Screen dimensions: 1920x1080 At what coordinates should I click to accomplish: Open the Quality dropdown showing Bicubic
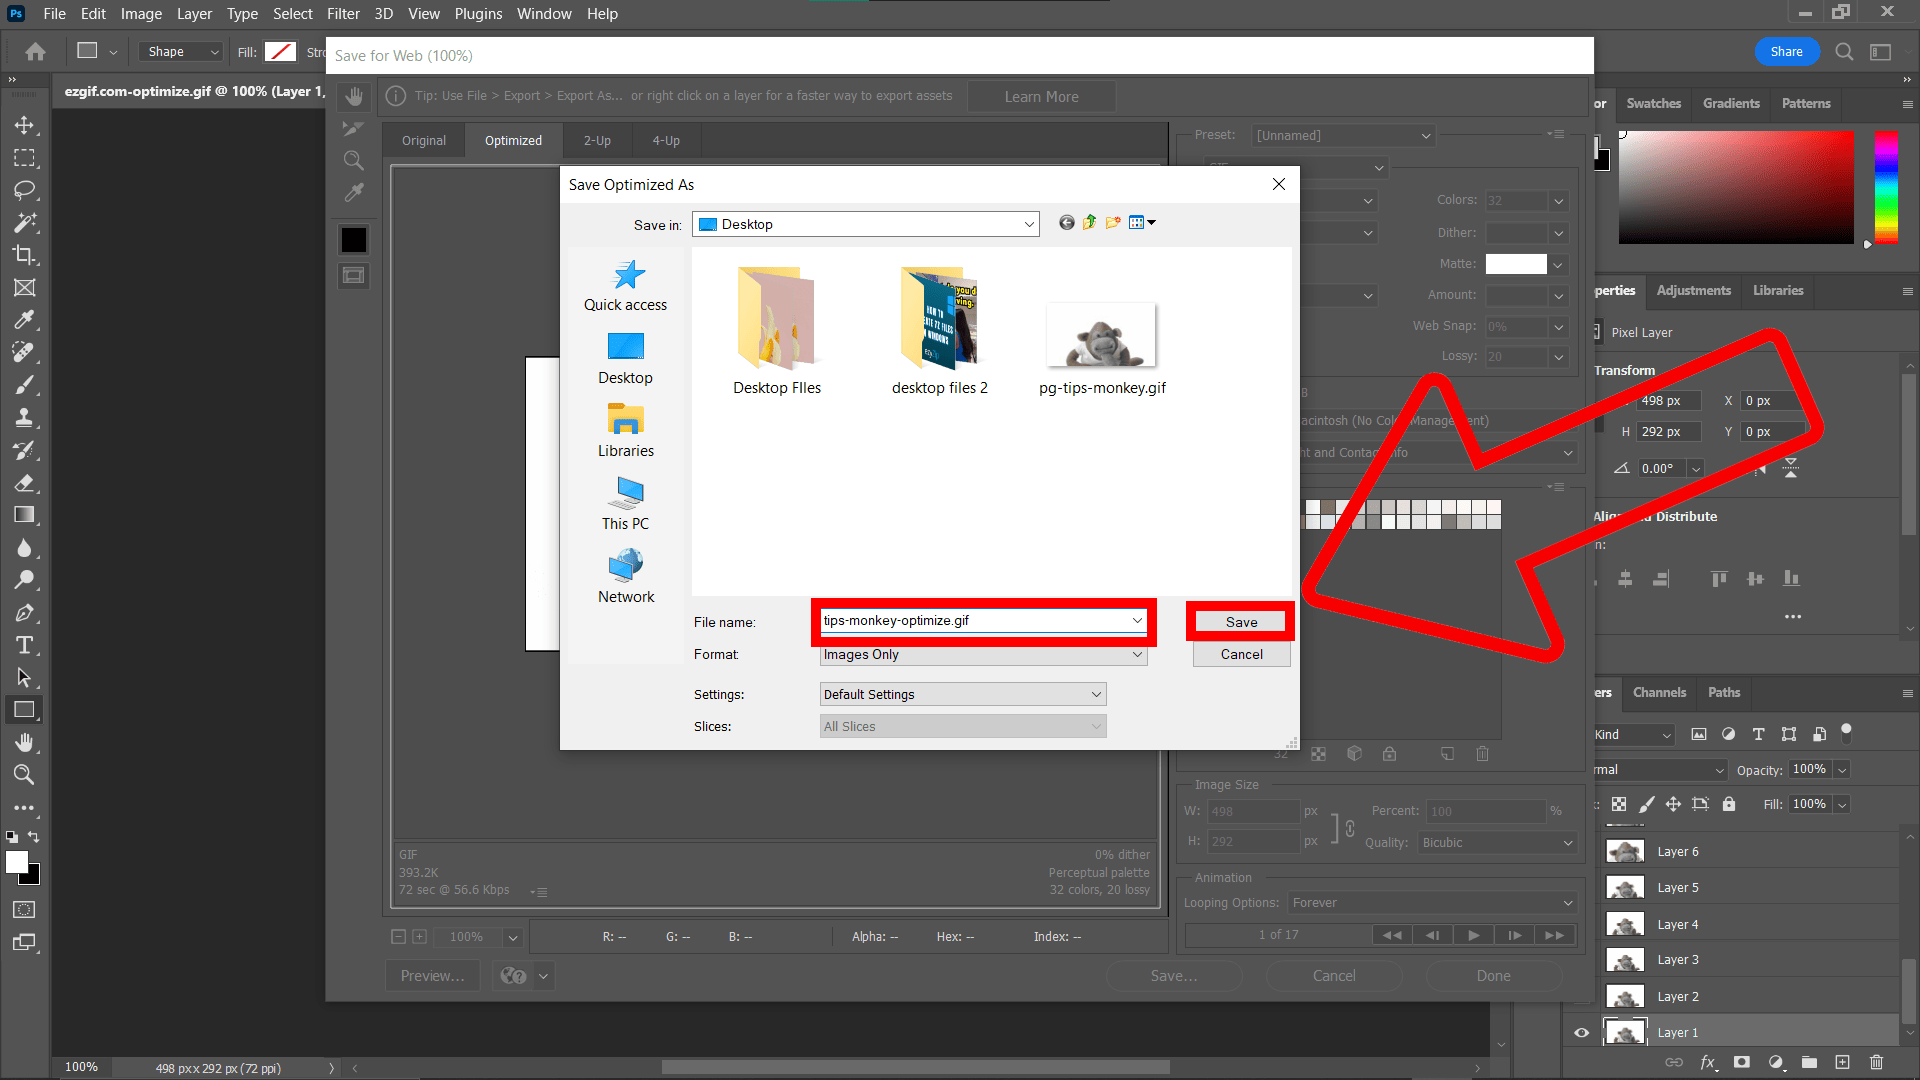click(1495, 842)
